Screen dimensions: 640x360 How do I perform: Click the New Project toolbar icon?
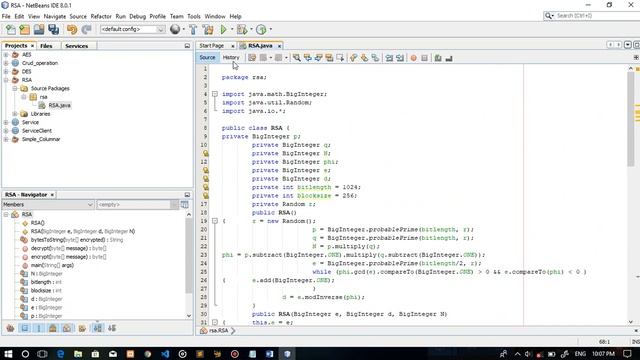[x=25, y=29]
